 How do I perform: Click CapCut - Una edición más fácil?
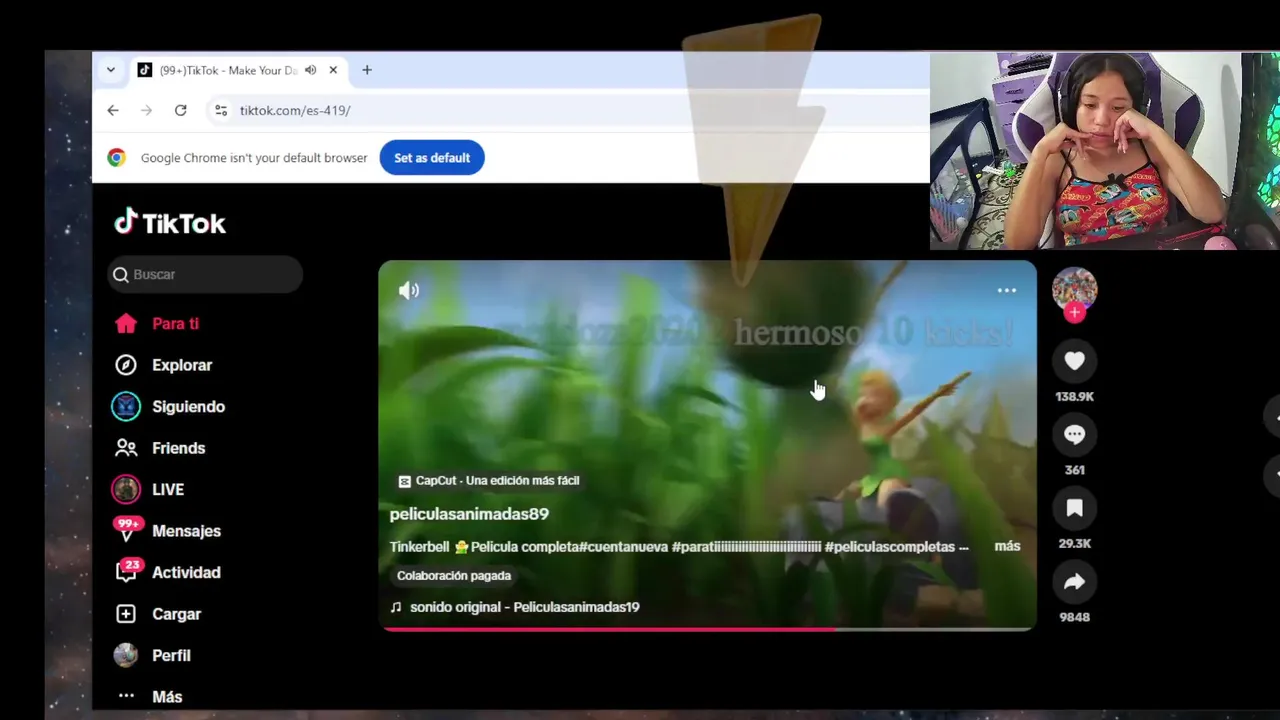coord(489,481)
